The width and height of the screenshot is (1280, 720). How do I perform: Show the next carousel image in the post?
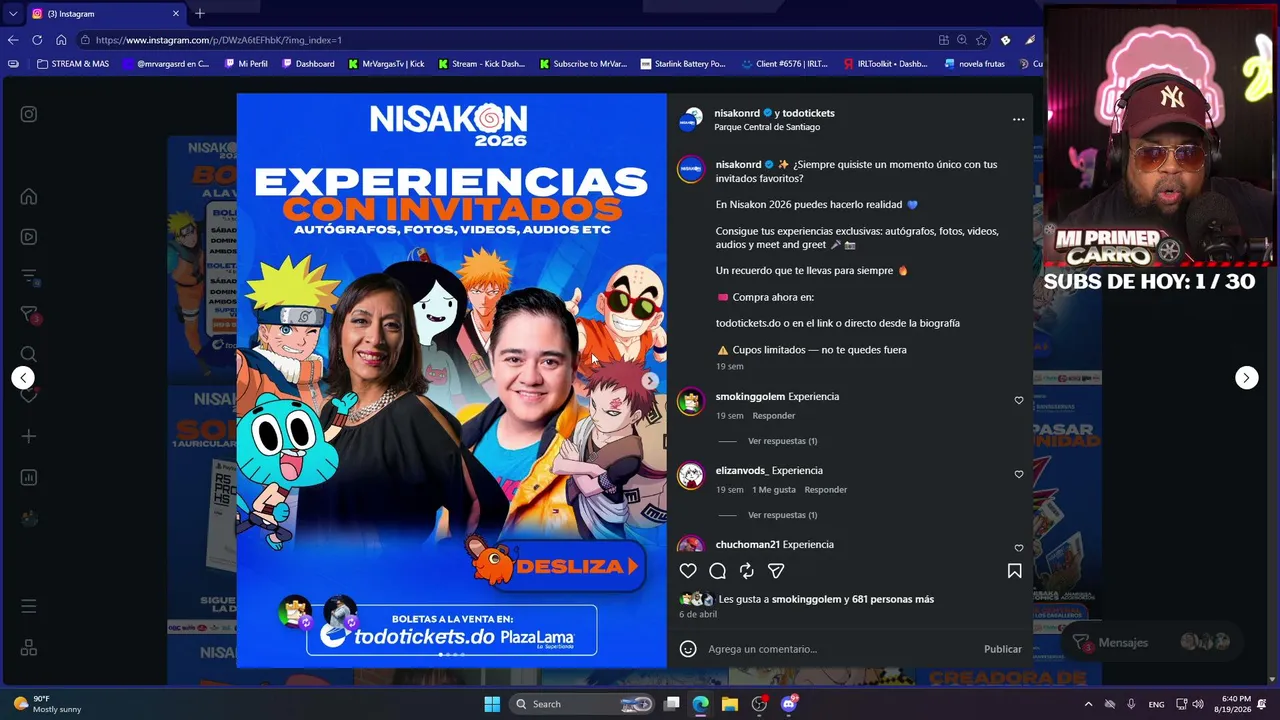click(650, 381)
